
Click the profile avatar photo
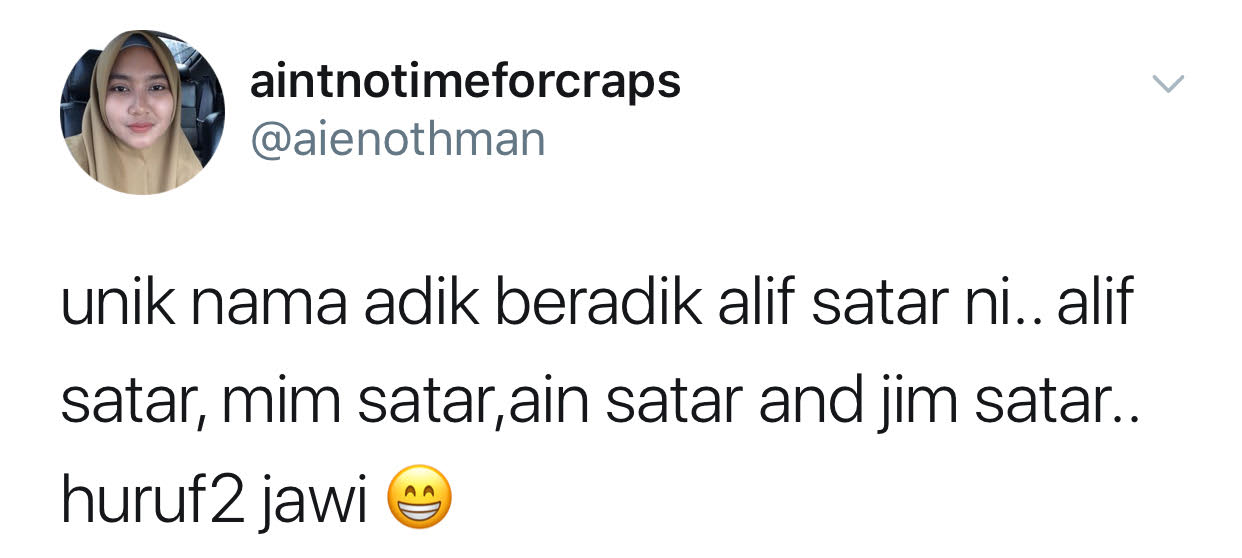pos(142,111)
